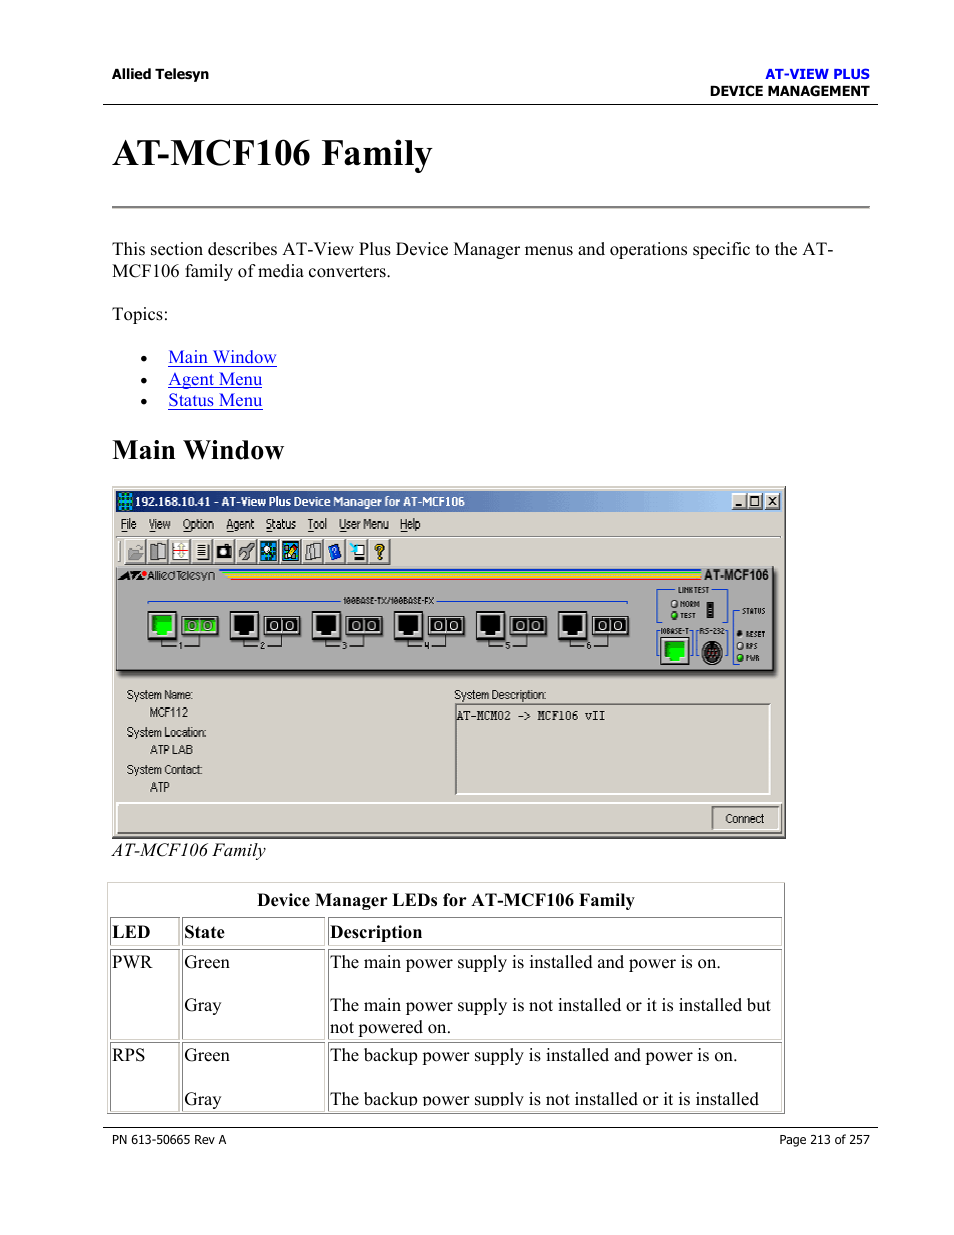Image resolution: width=954 pixels, height=1235 pixels.
Task: Select the fiber port 5 connector
Action: [528, 625]
